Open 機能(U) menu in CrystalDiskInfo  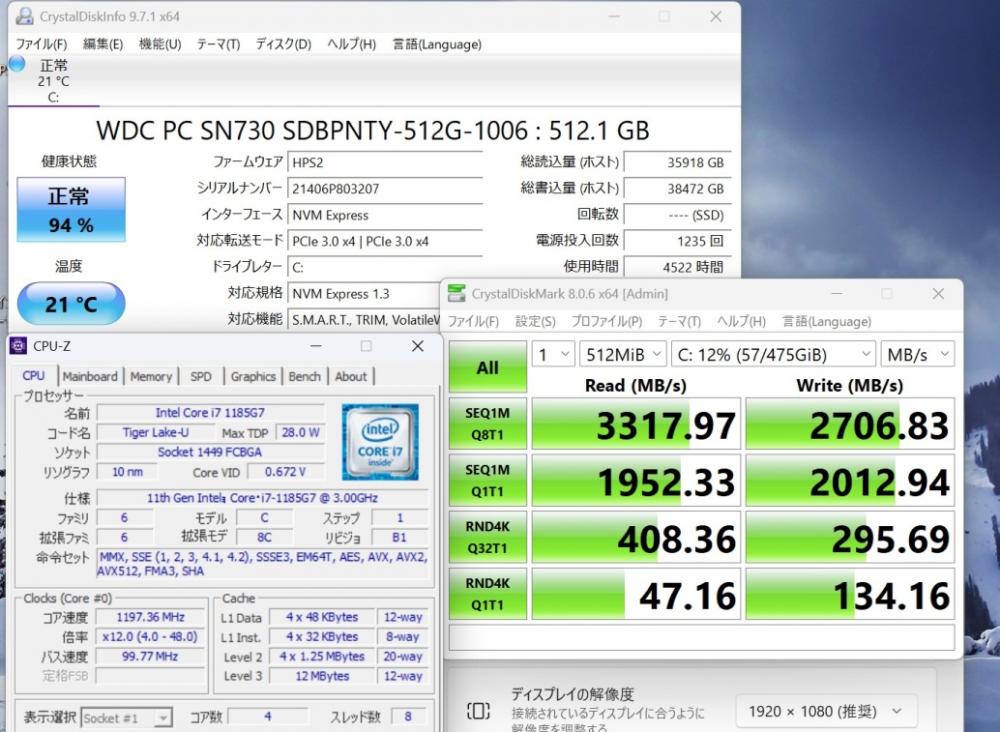coord(160,44)
